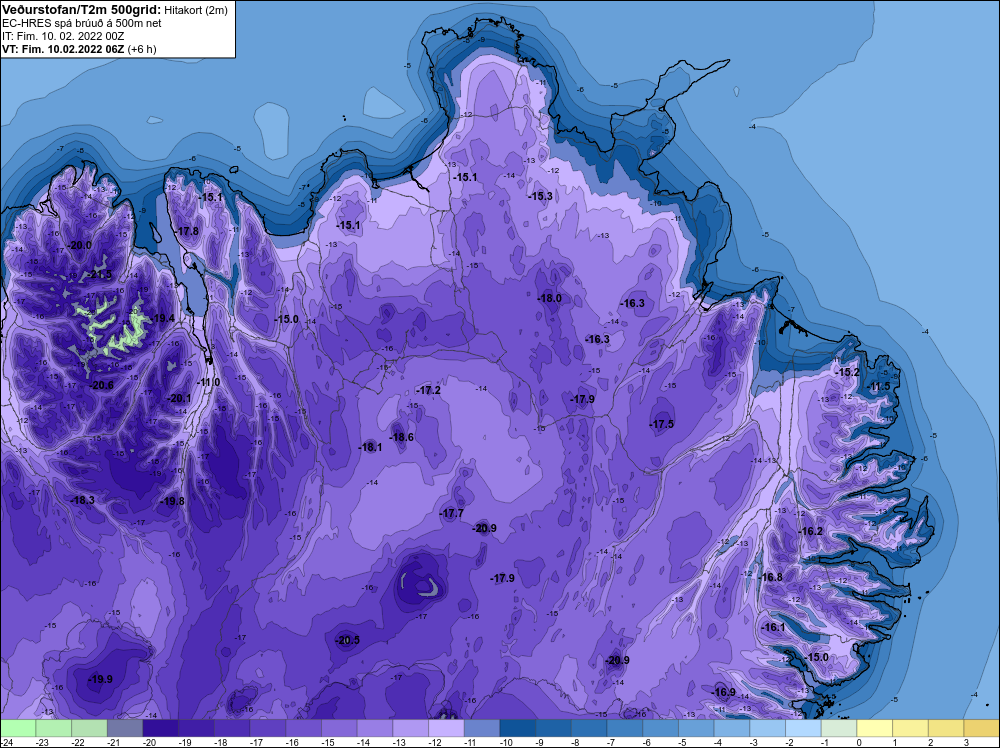Select the legend swatch labeled -17

click(x=268, y=728)
